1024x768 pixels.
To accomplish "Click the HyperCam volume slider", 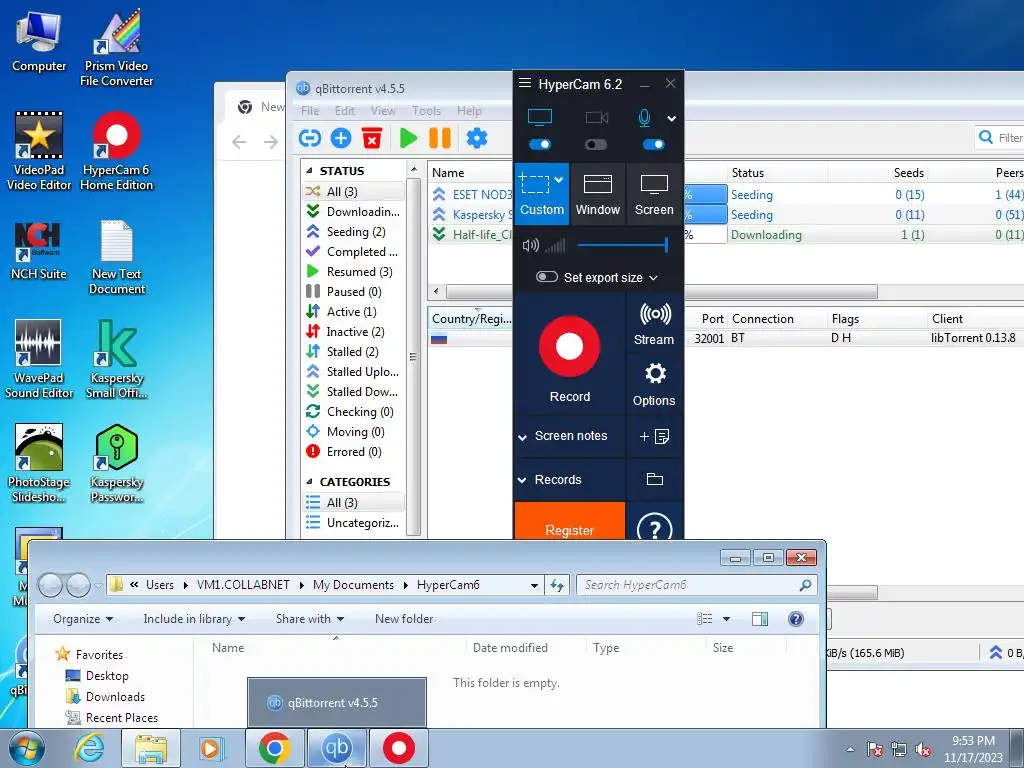I will coord(622,245).
